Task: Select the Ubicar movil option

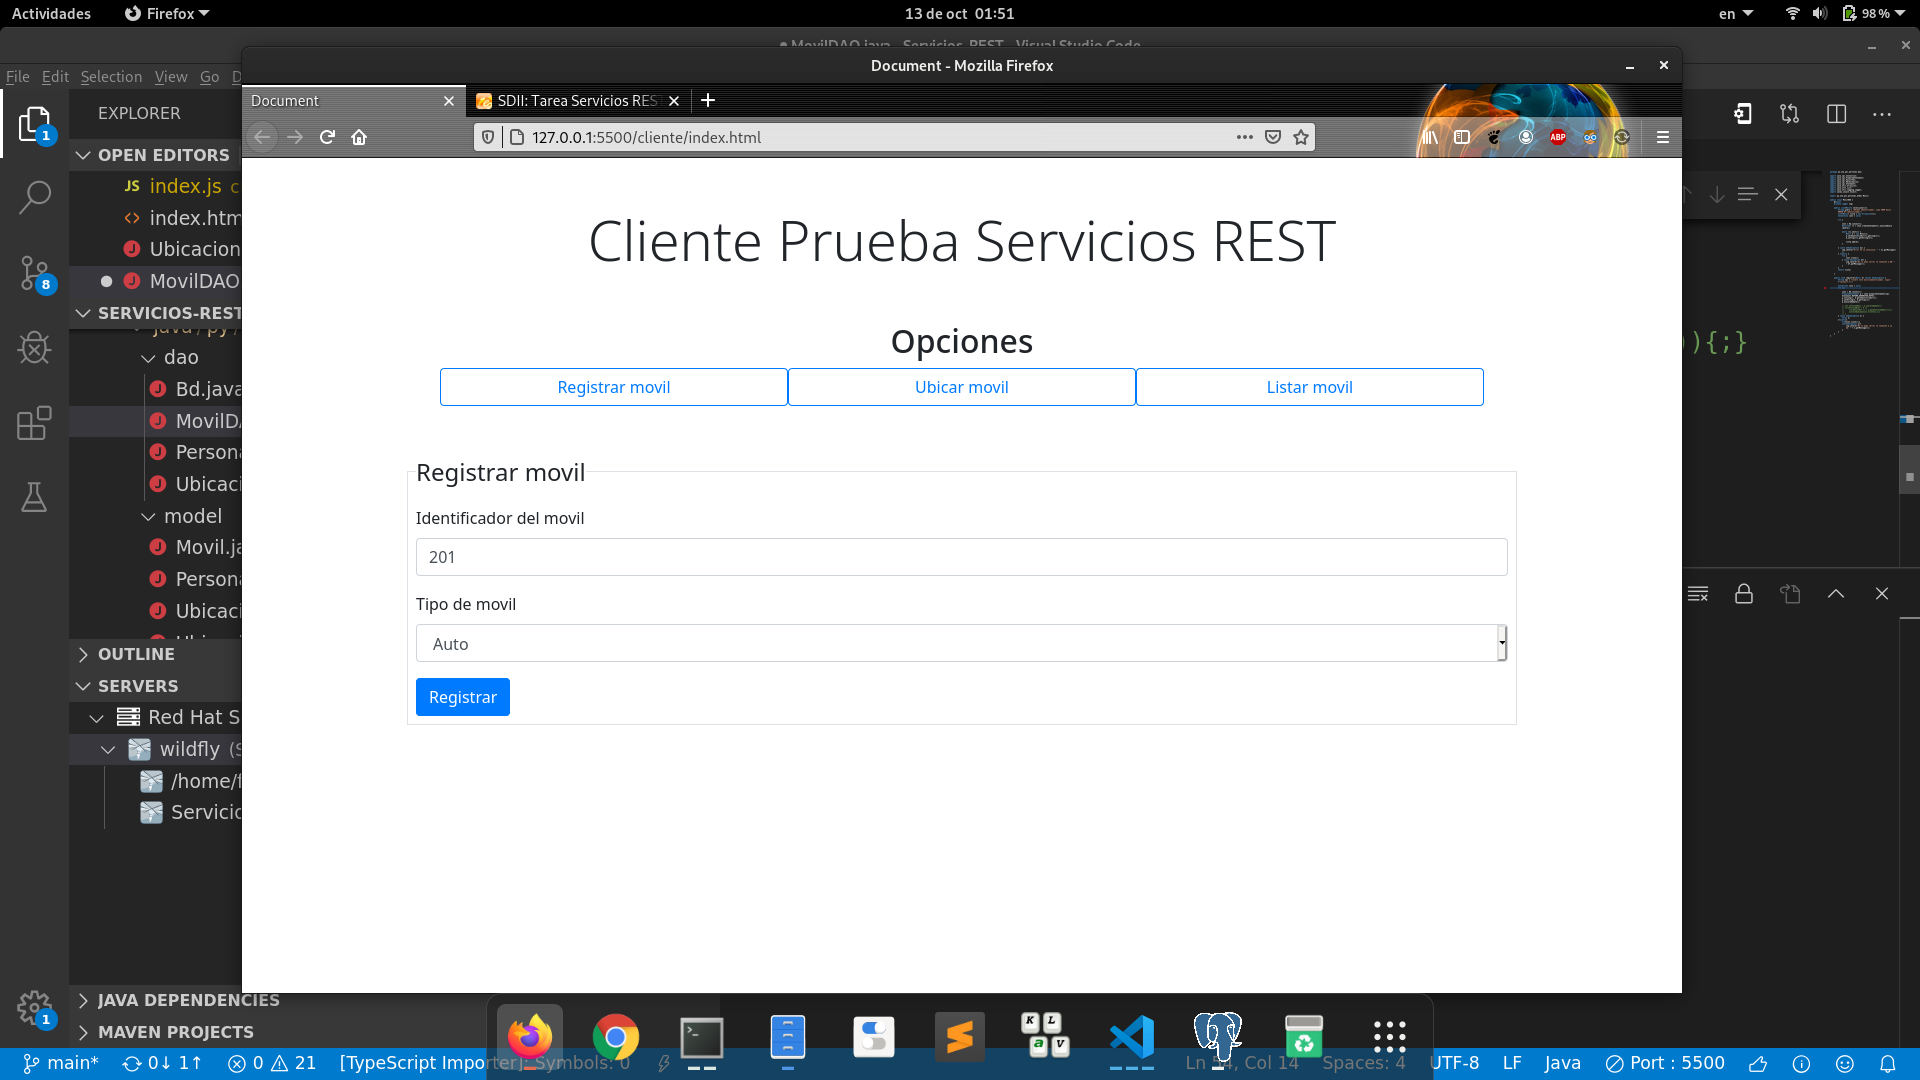Action: click(x=961, y=387)
